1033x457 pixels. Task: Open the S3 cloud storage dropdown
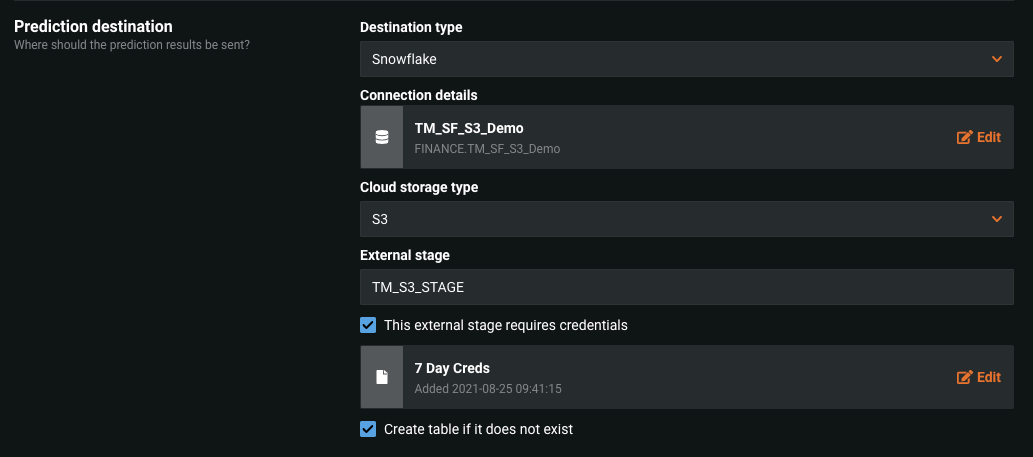coord(686,219)
